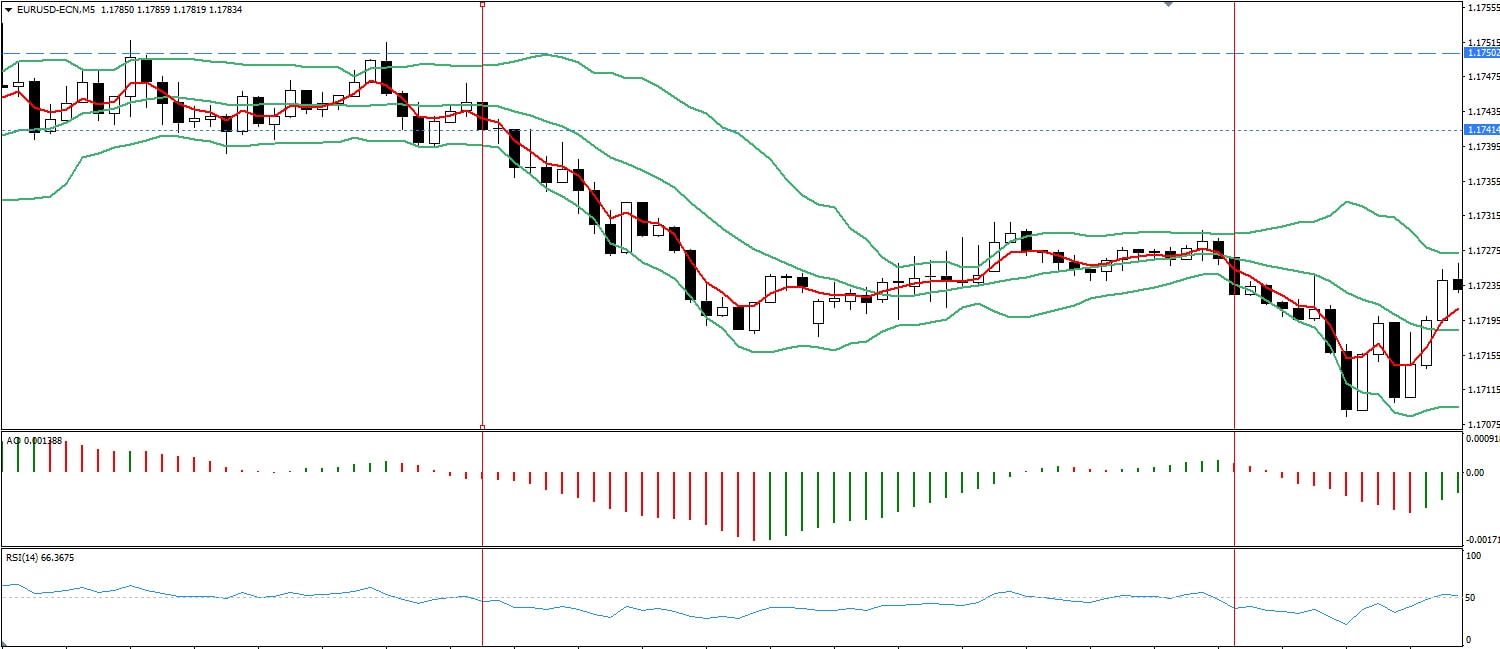1500x649 pixels.
Task: Click the RSI scale value 100
Action: (1474, 555)
